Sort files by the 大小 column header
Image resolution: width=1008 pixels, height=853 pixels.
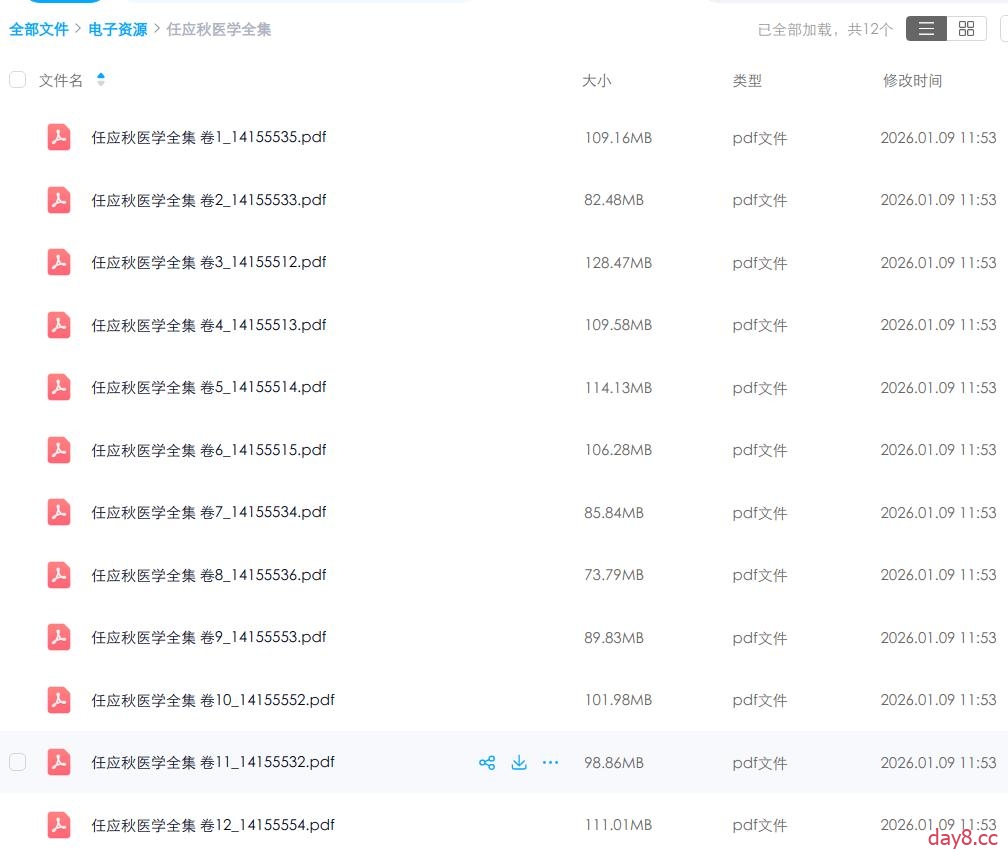coord(596,81)
